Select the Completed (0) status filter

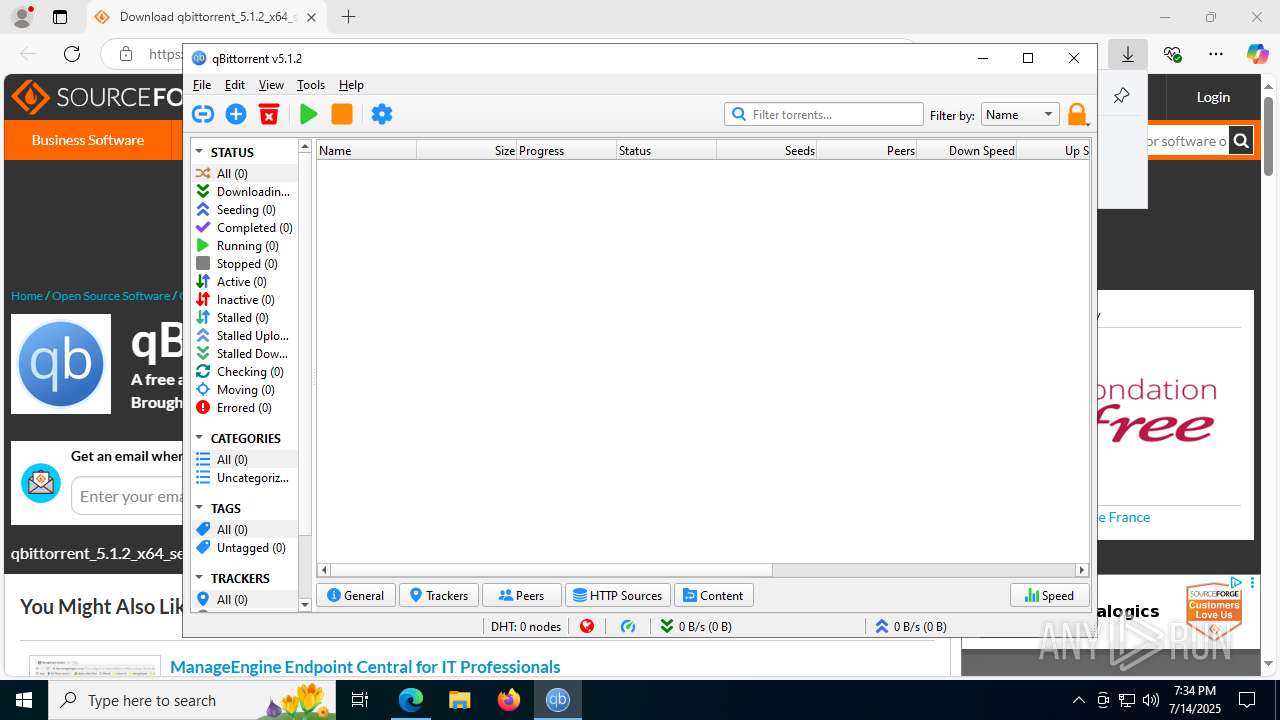pos(245,227)
